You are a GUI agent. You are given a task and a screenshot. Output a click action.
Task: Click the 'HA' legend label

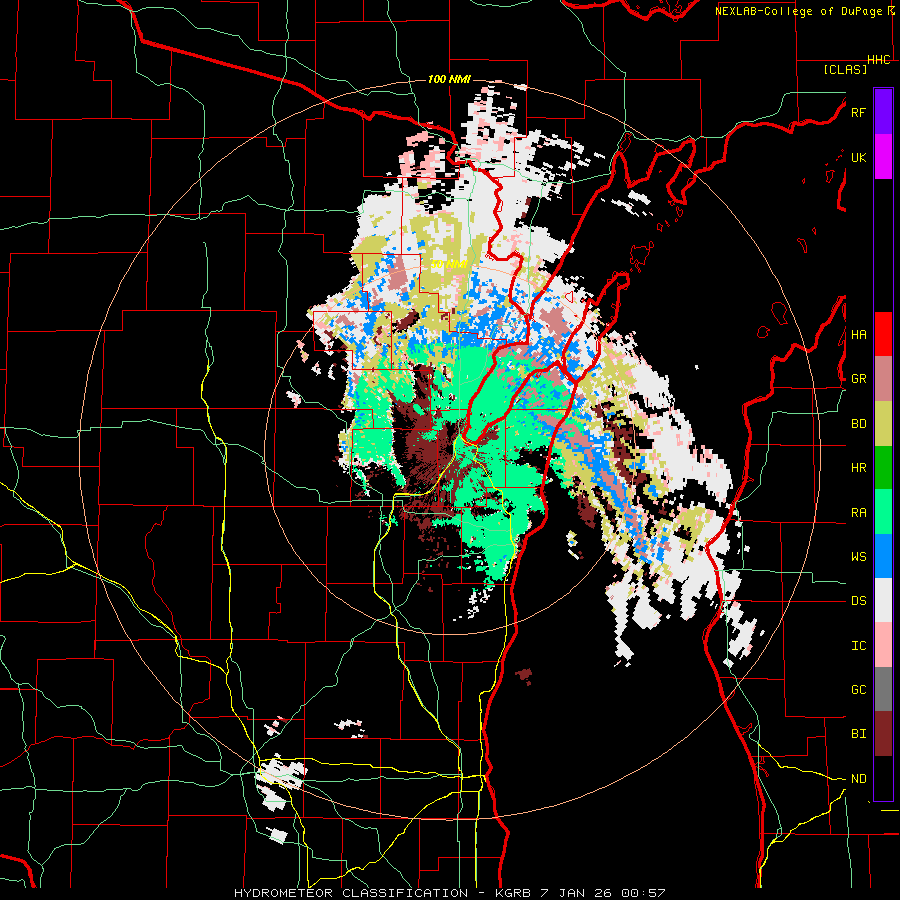(x=858, y=335)
